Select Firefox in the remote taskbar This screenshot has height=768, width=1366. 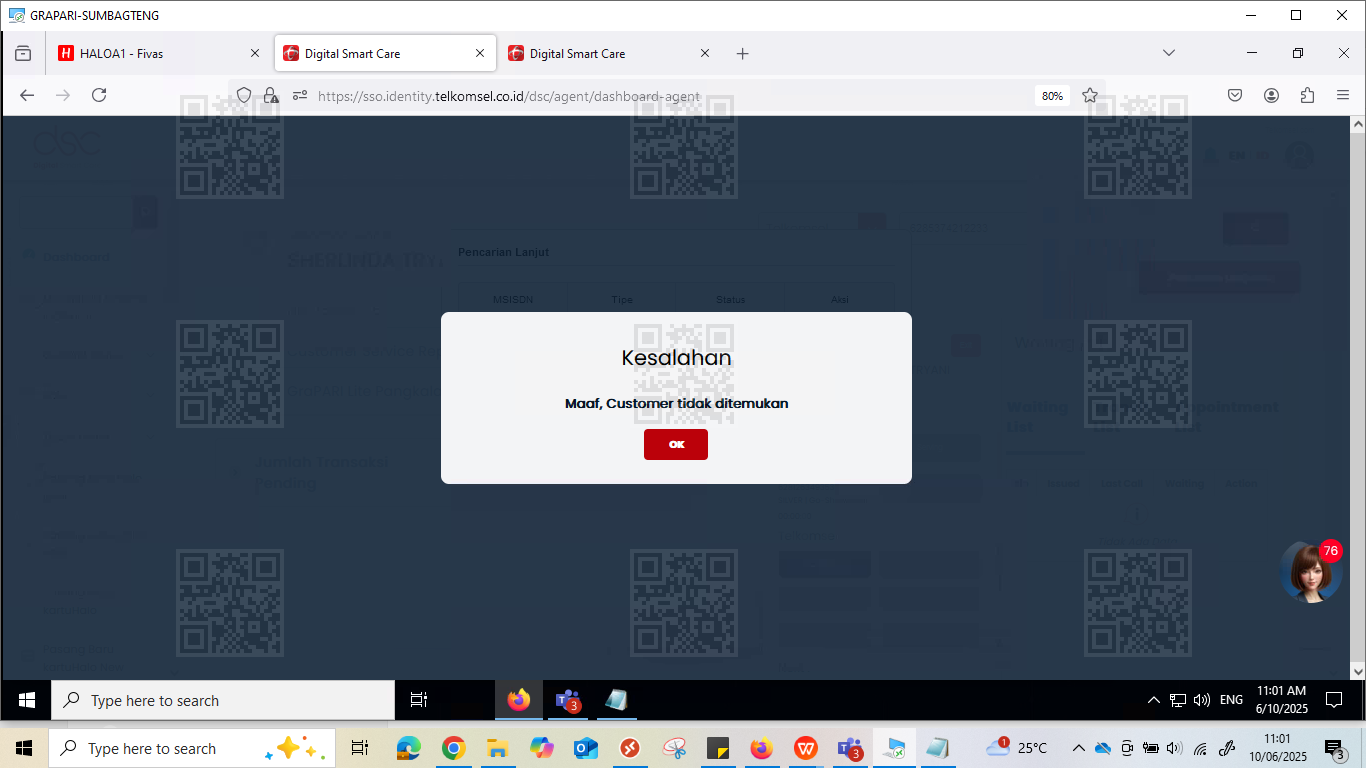518,700
